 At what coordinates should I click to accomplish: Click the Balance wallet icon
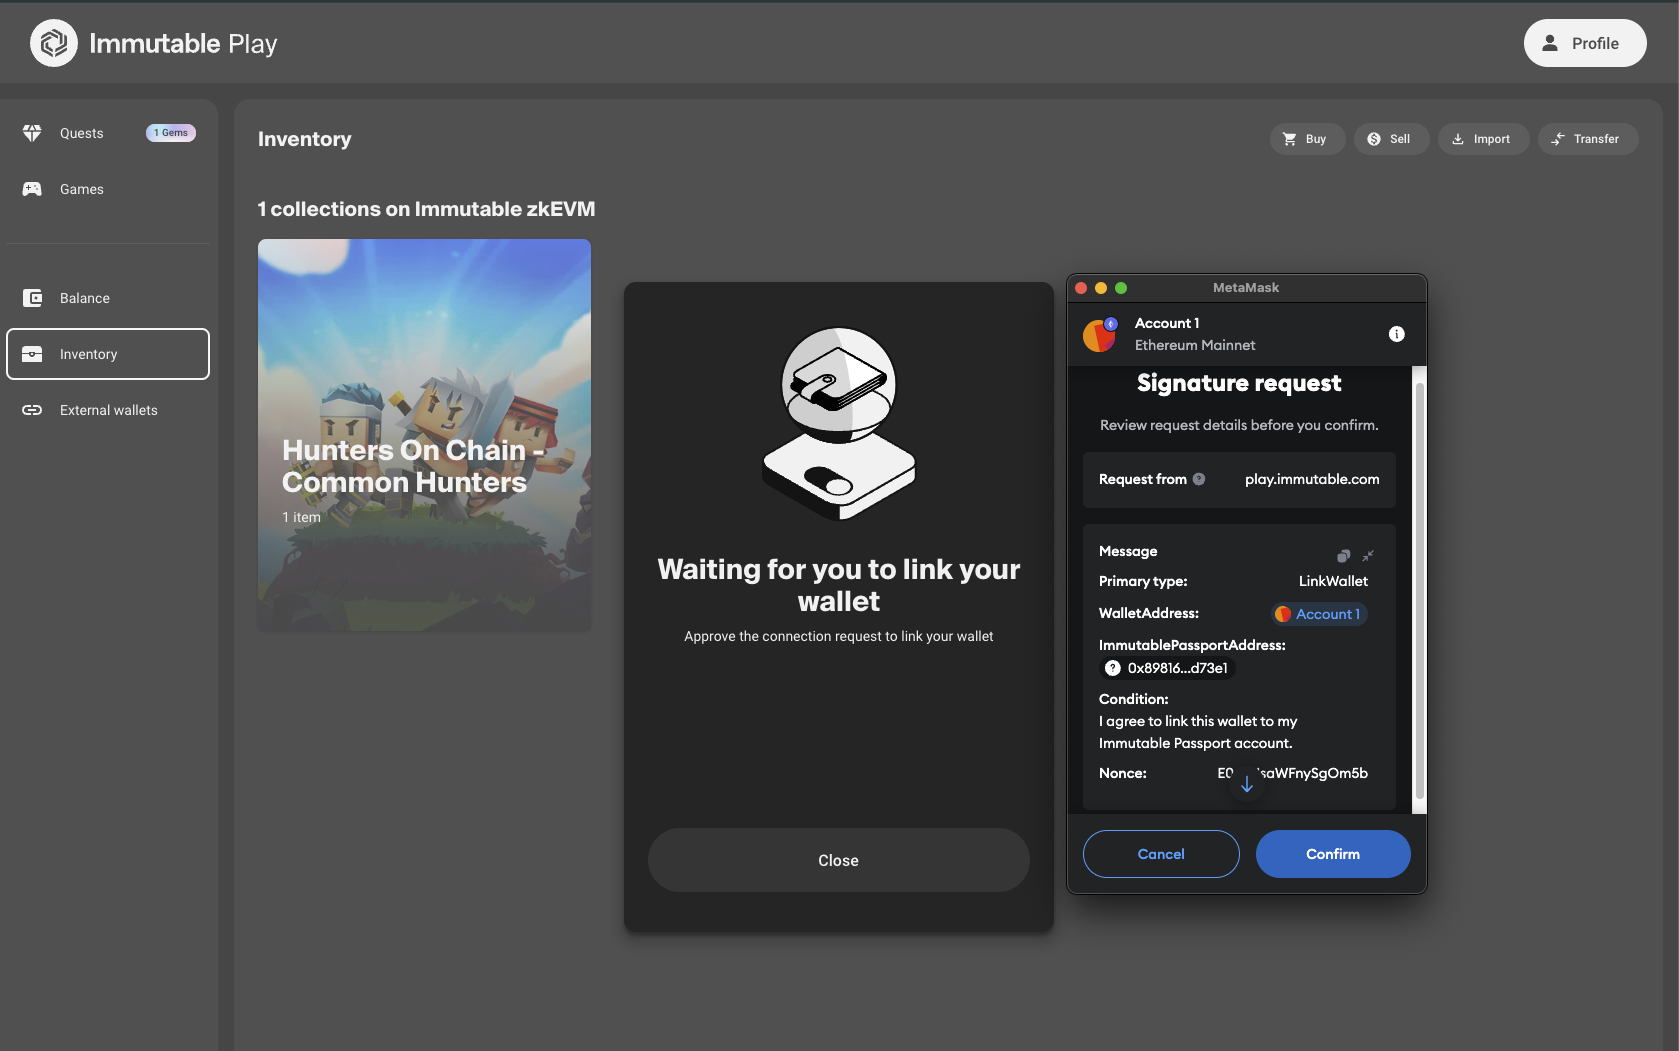click(32, 298)
